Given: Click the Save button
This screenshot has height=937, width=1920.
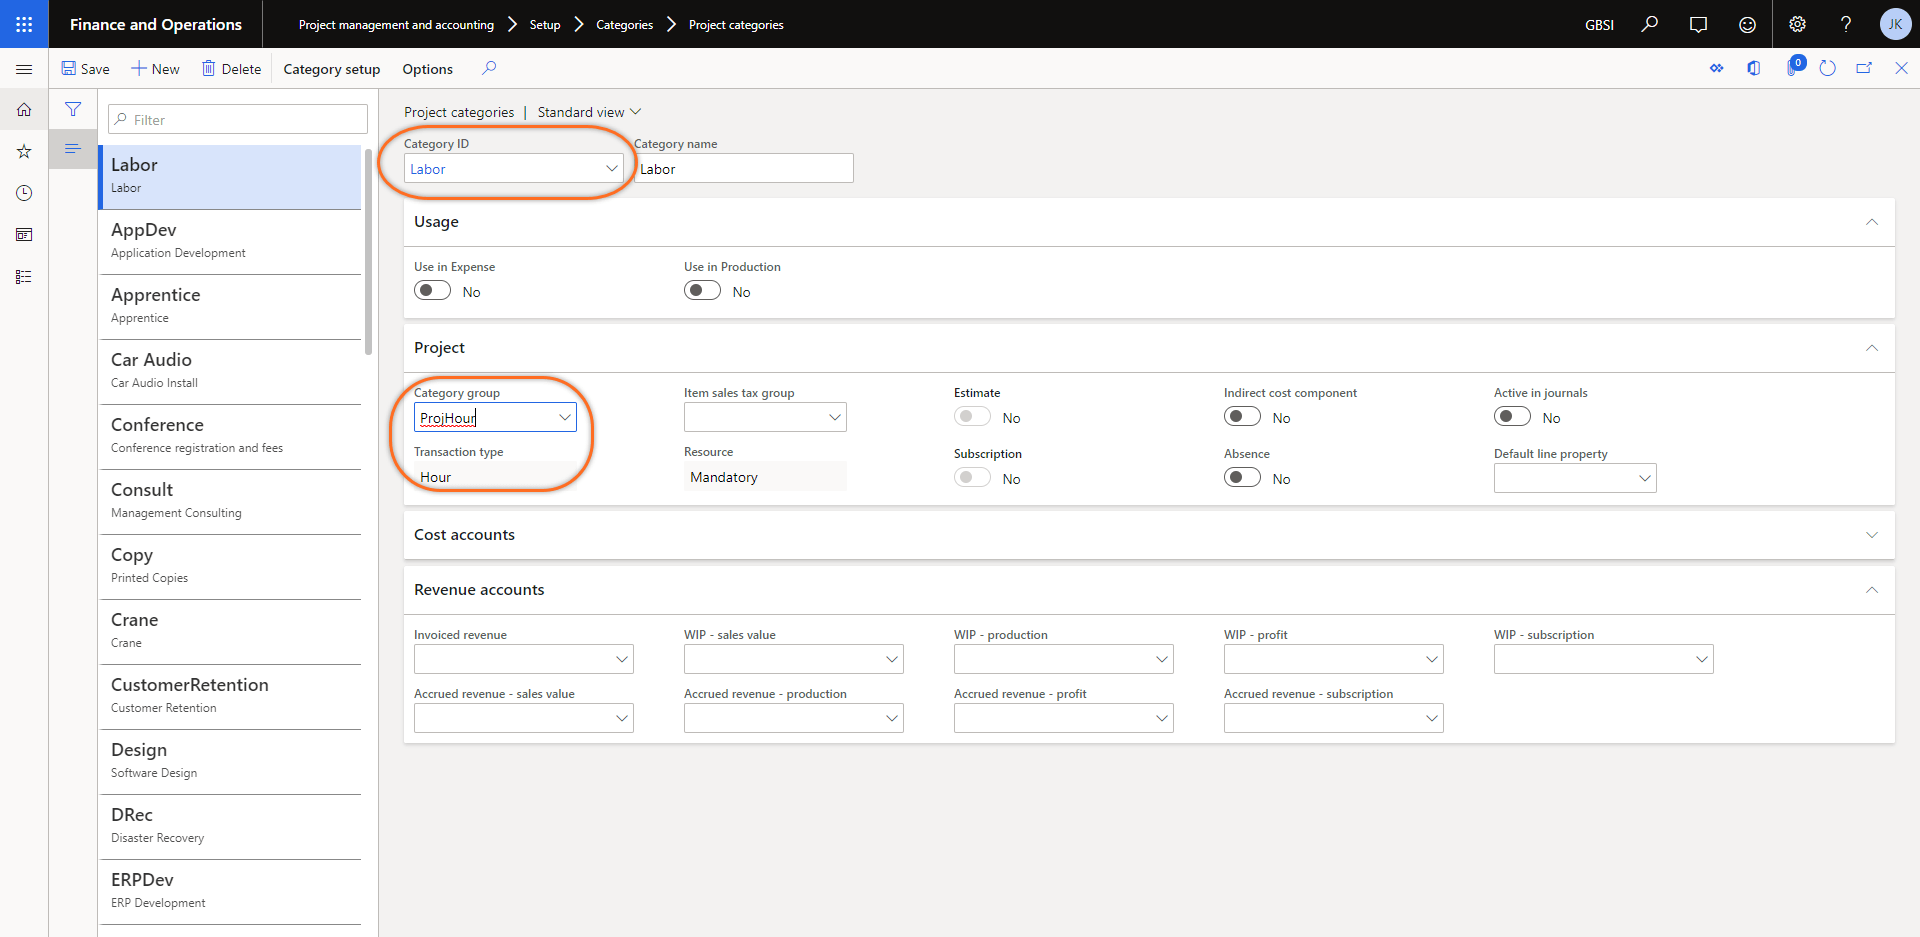Looking at the screenshot, I should tap(85, 68).
